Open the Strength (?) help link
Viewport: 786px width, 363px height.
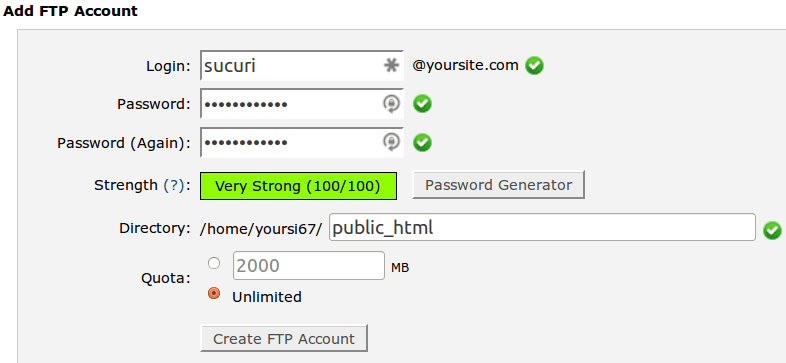[x=173, y=186]
